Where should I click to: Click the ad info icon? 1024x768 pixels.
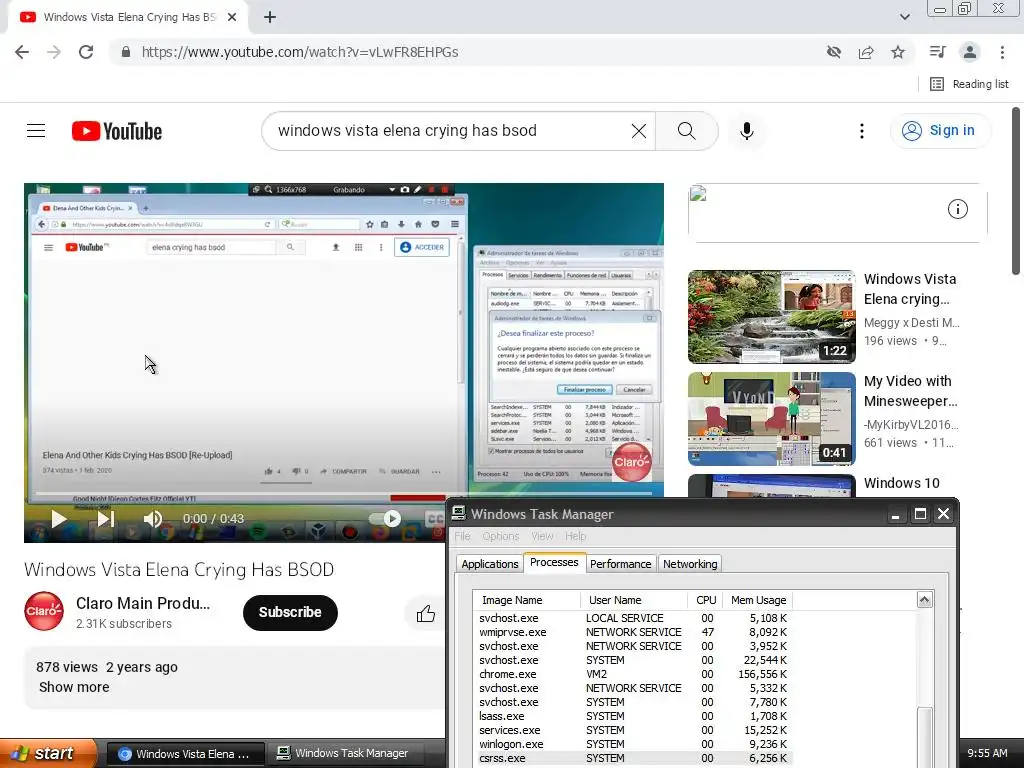957,209
